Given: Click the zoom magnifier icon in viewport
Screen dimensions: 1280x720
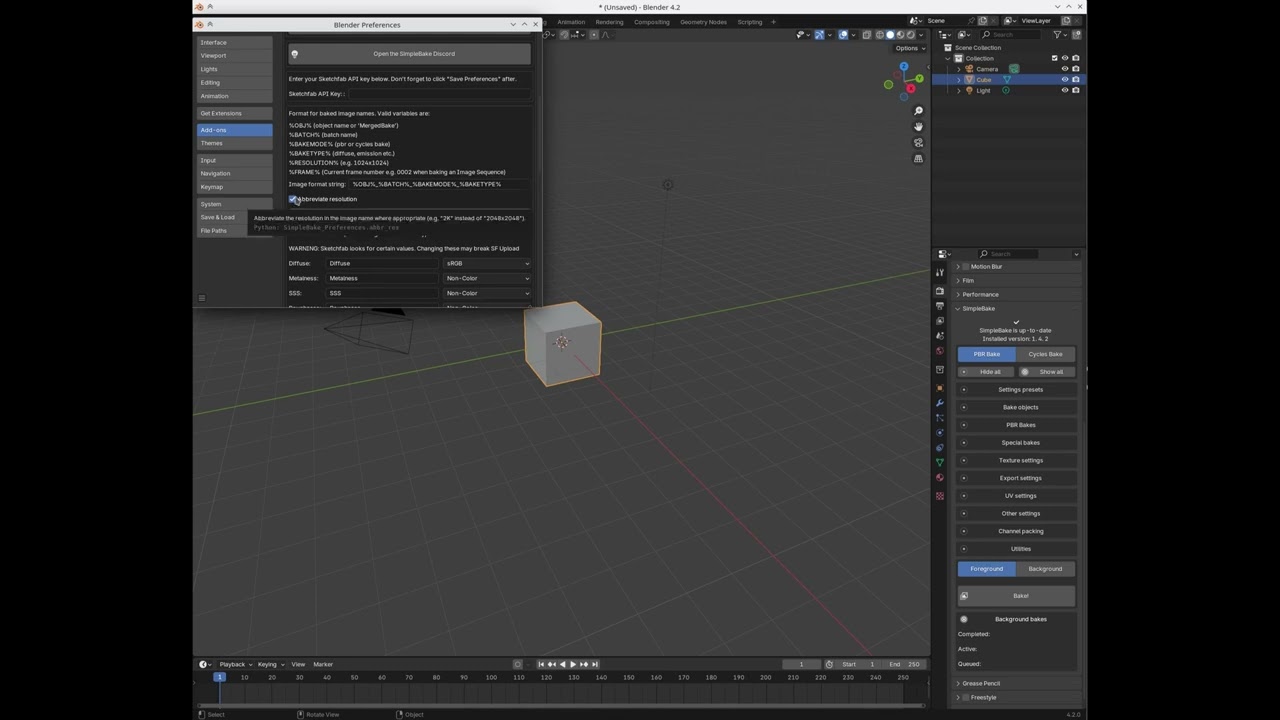Looking at the screenshot, I should pyautogui.click(x=918, y=111).
